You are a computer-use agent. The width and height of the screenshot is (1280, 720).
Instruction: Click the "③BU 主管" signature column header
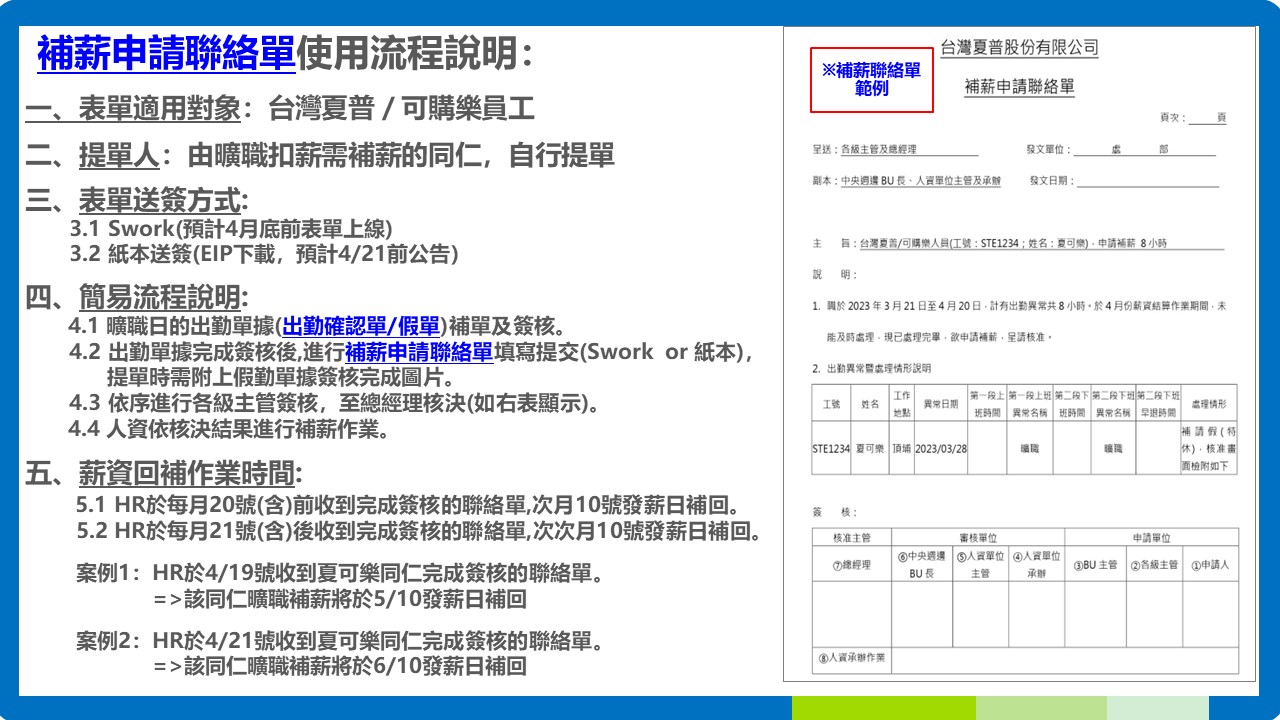click(x=1094, y=565)
